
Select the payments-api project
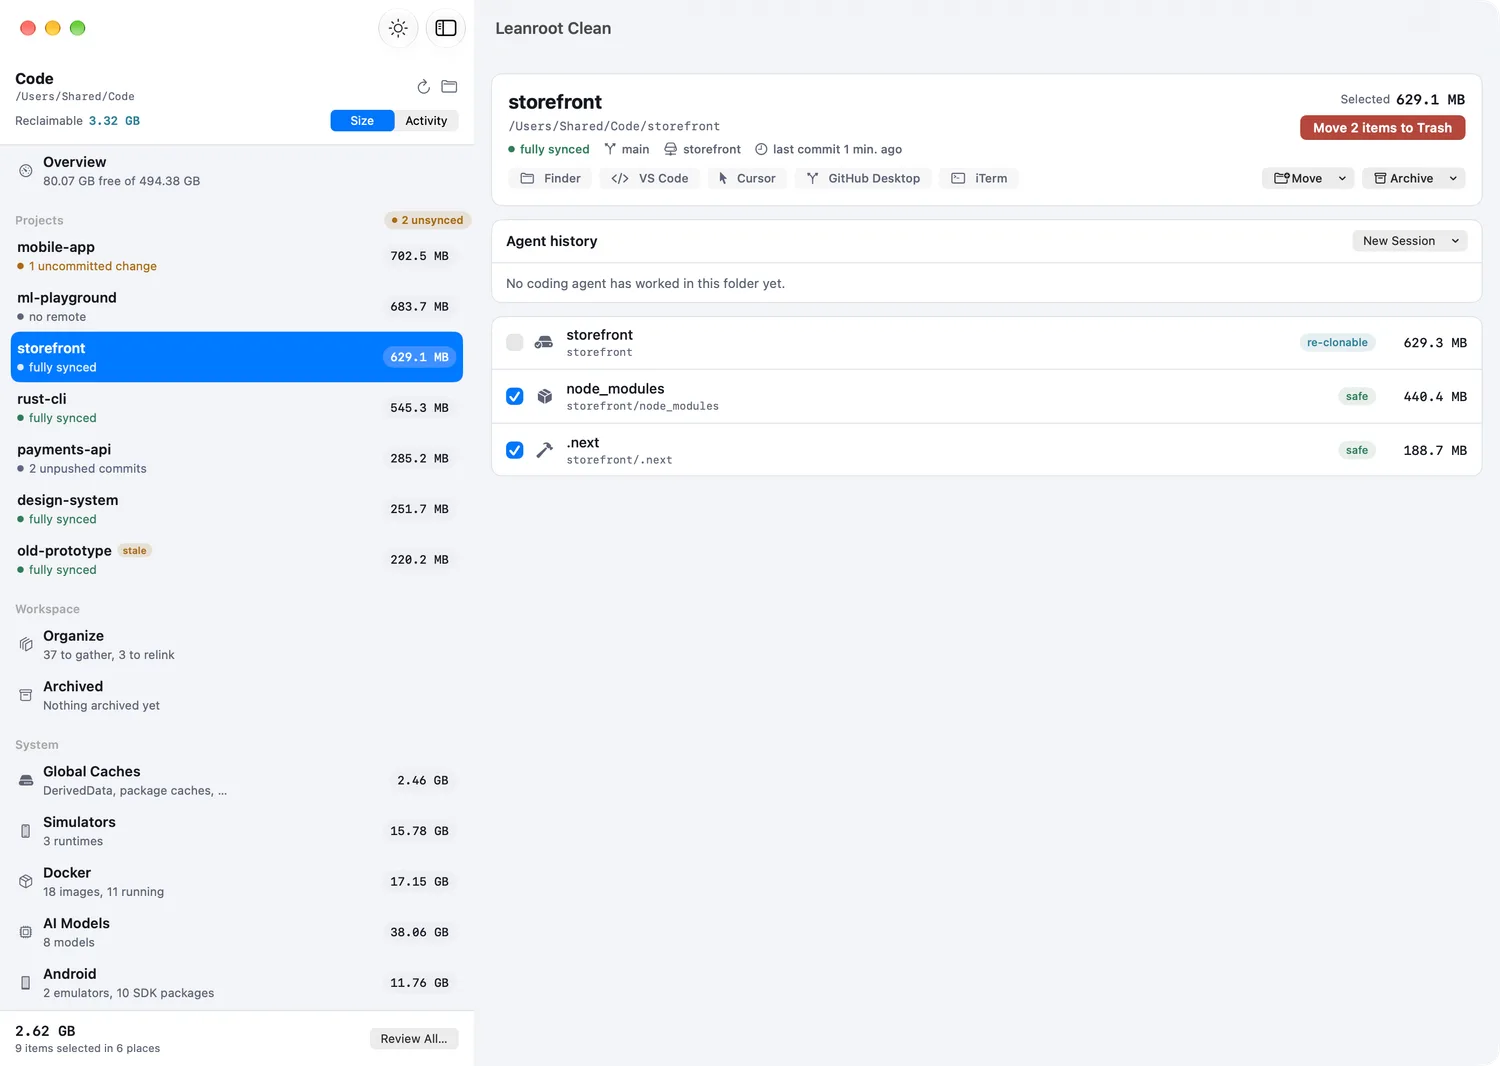[237, 458]
